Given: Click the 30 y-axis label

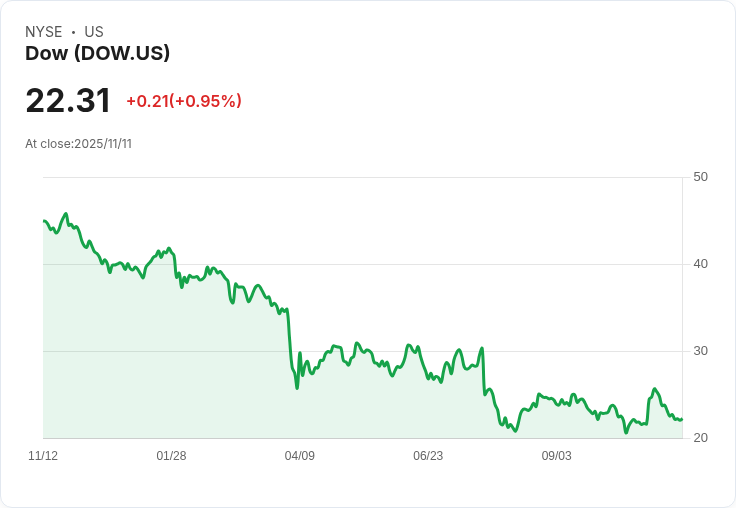Looking at the screenshot, I should point(700,351).
